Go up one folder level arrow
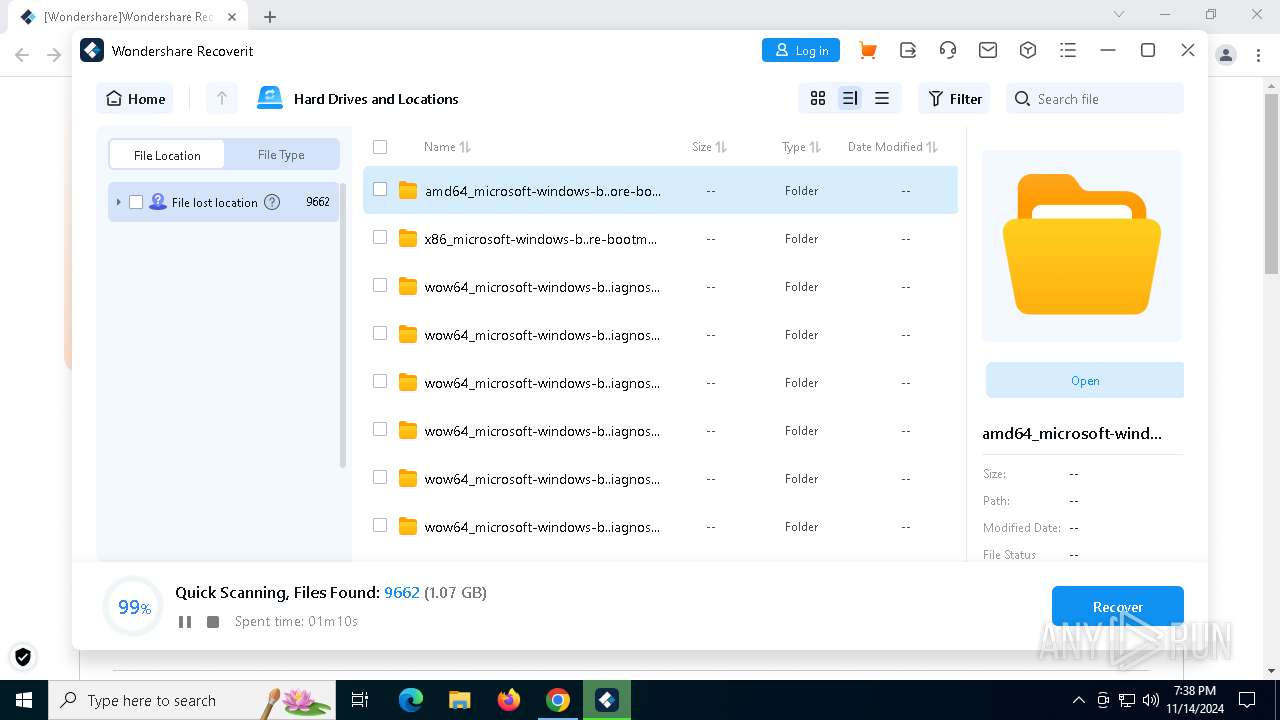Image resolution: width=1280 pixels, height=720 pixels. (x=222, y=98)
